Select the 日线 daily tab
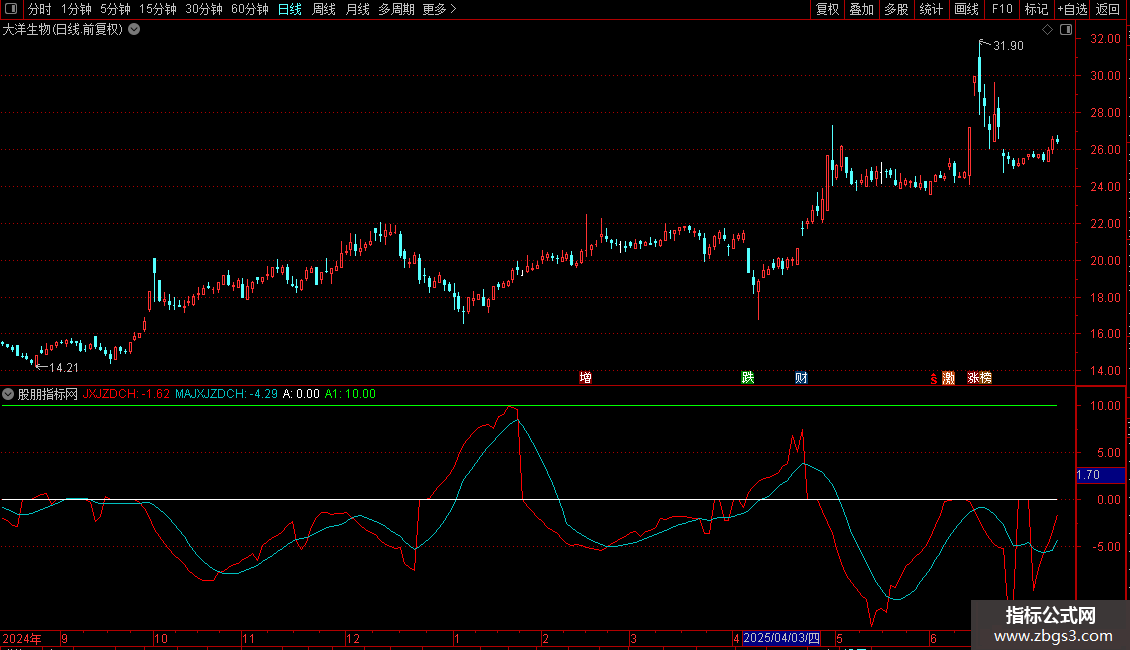This screenshot has width=1130, height=650. [x=290, y=9]
